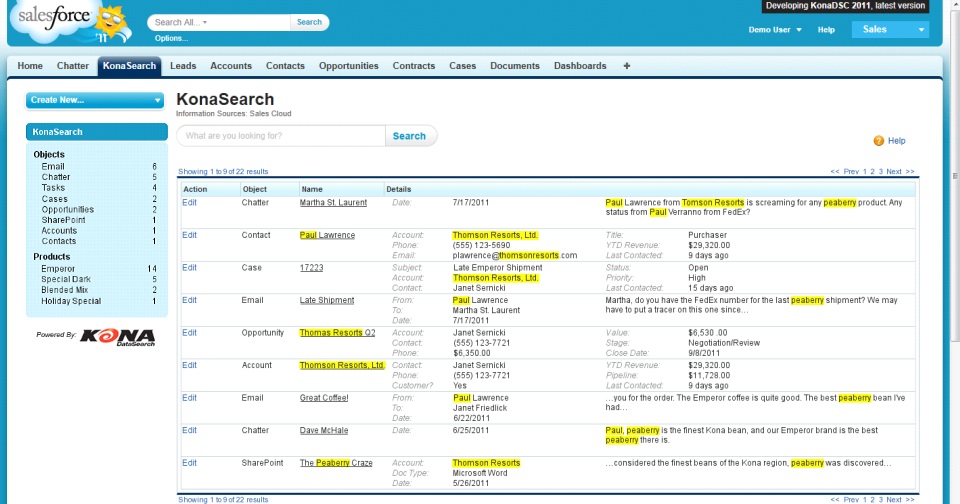
Task: Go to Next page at top
Action: pyautogui.click(x=894, y=171)
